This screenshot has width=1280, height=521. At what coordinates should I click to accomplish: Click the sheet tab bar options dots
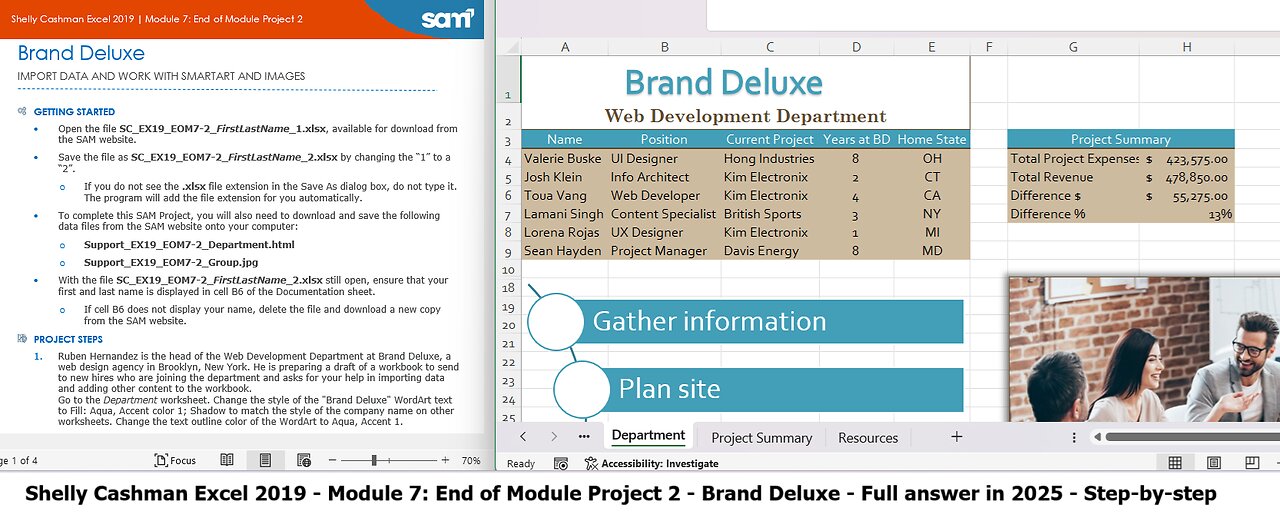[x=1074, y=437]
